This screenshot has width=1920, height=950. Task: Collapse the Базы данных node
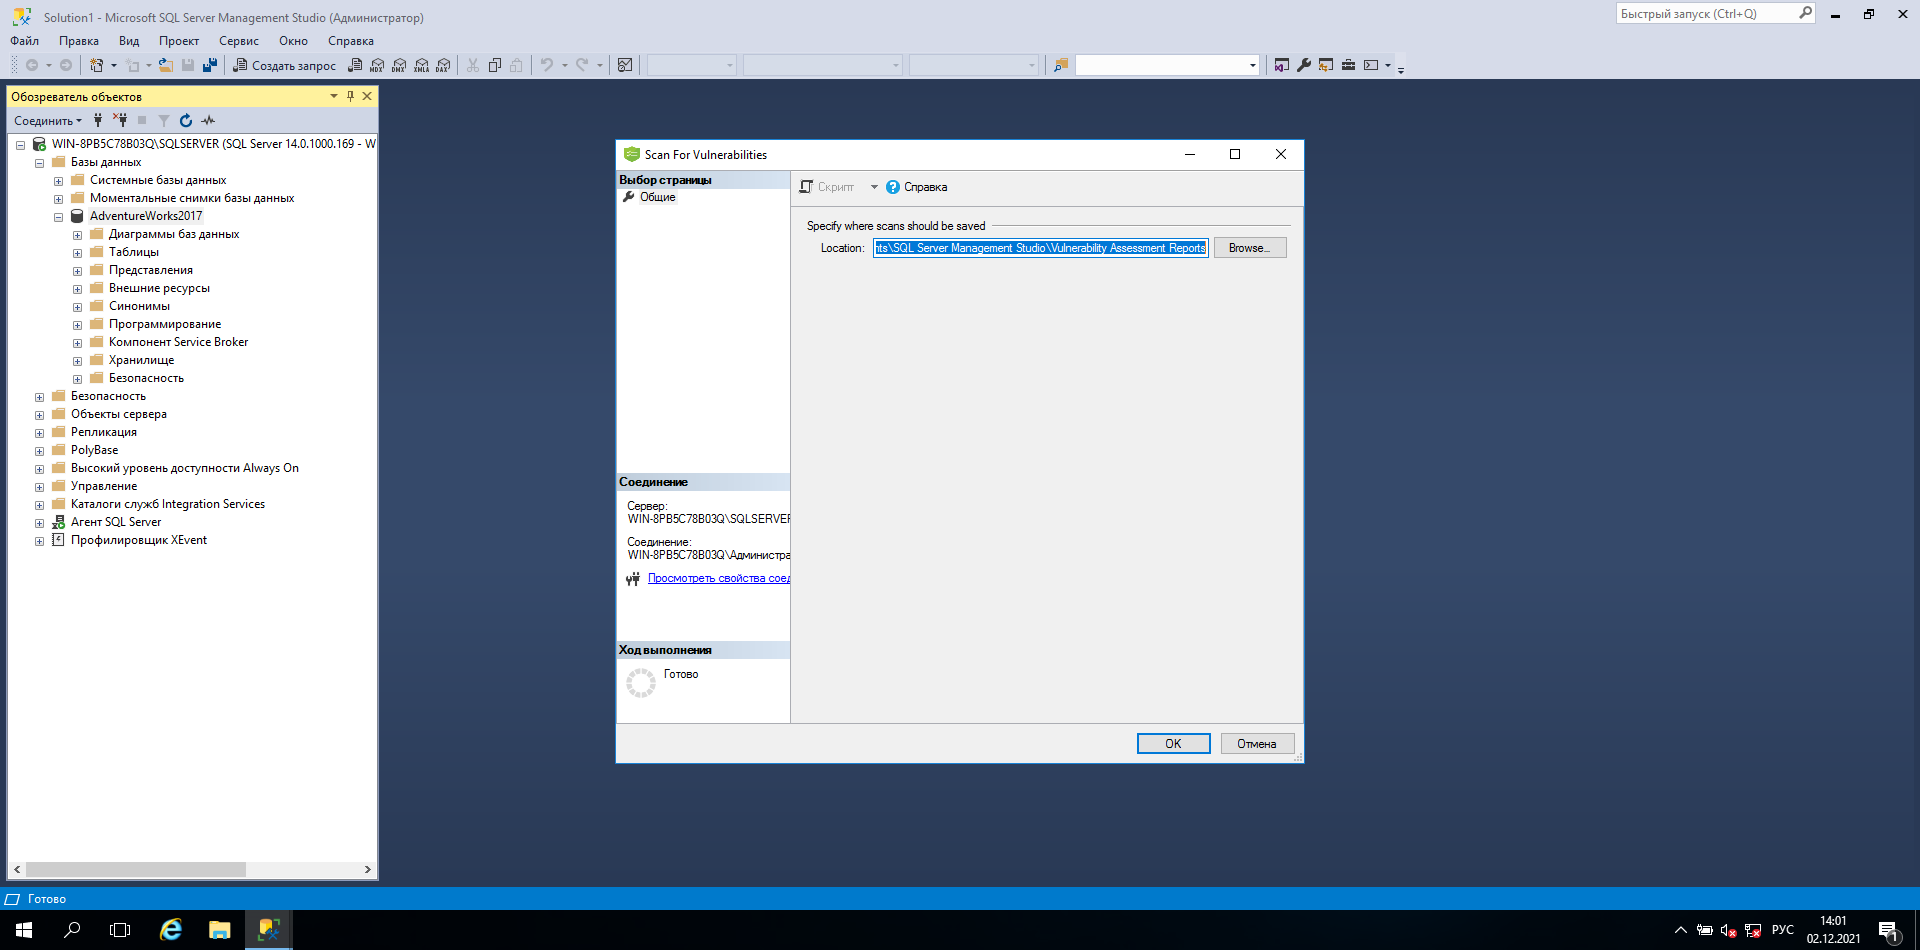click(39, 163)
